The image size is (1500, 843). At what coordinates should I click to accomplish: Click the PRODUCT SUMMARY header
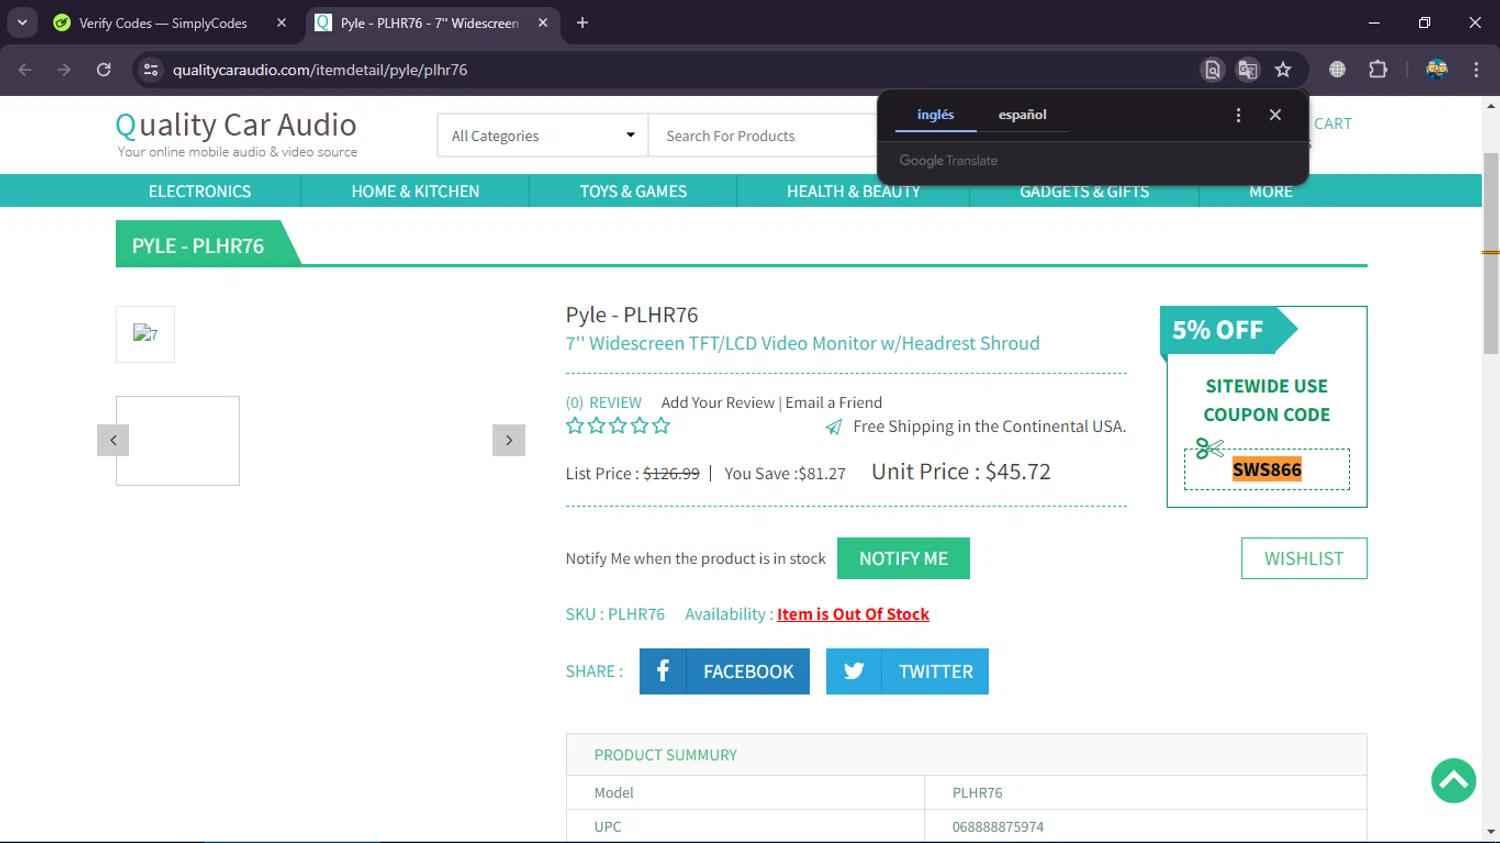(x=666, y=755)
